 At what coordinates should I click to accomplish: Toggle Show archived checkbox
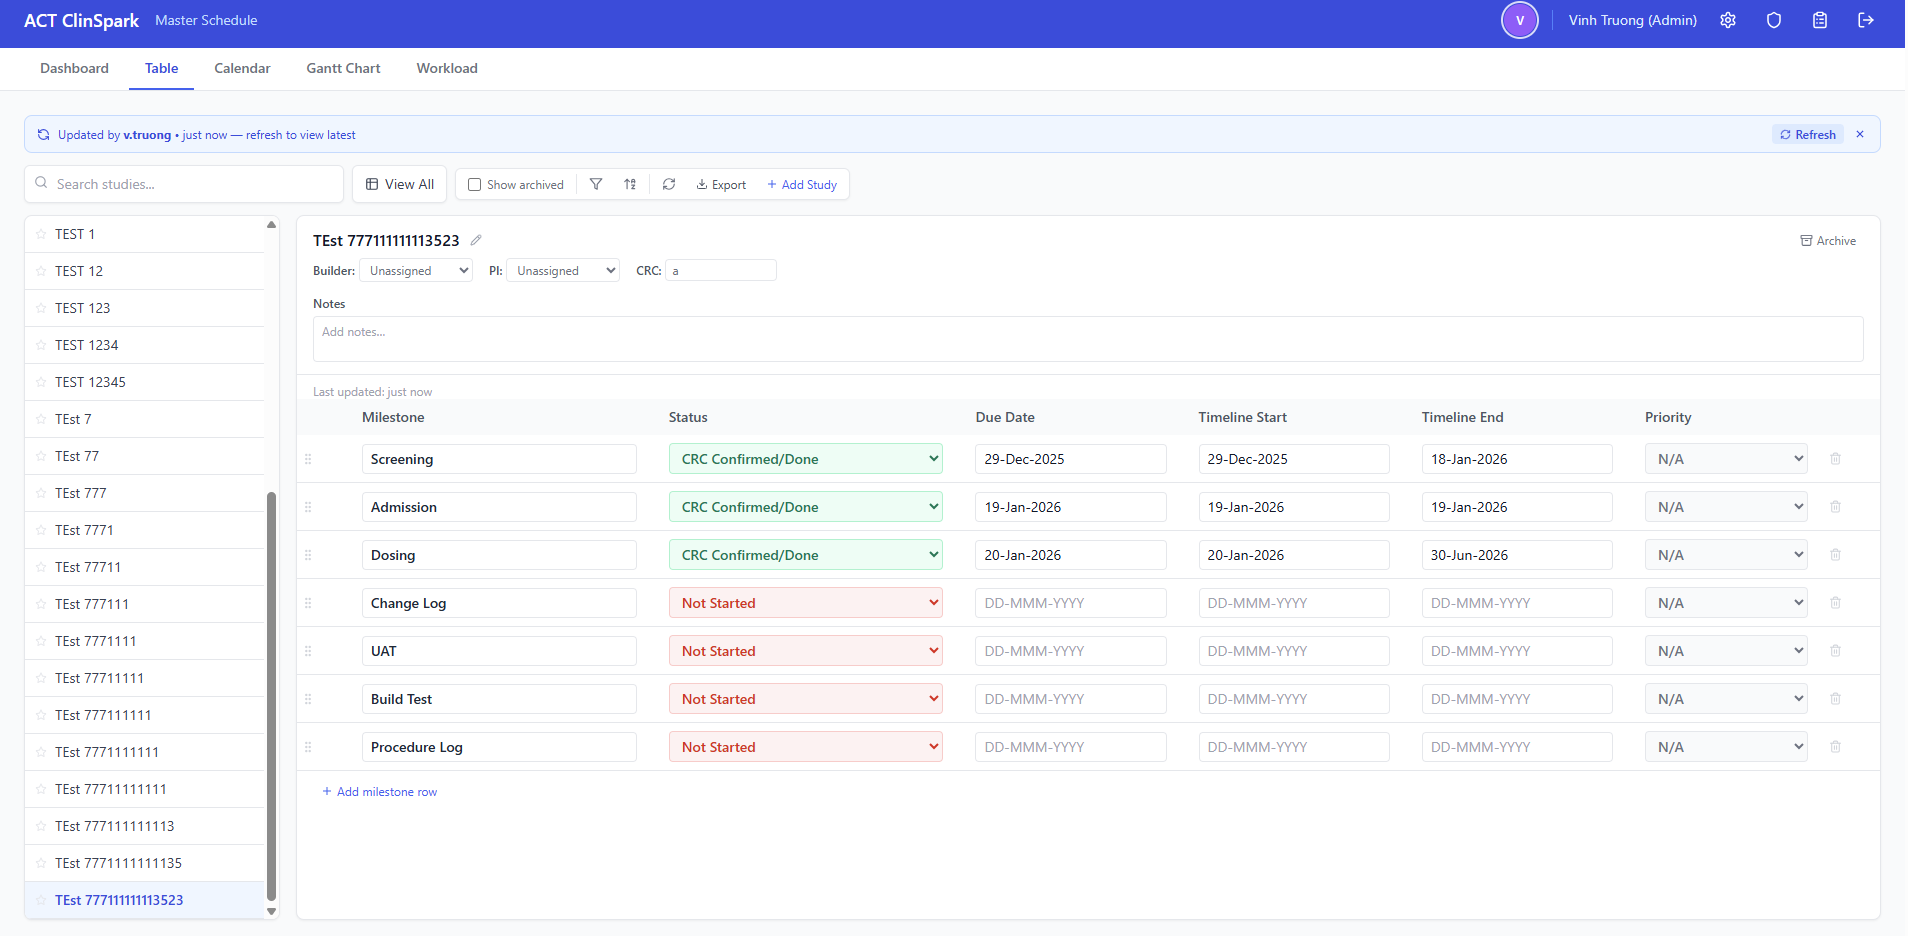(x=475, y=185)
